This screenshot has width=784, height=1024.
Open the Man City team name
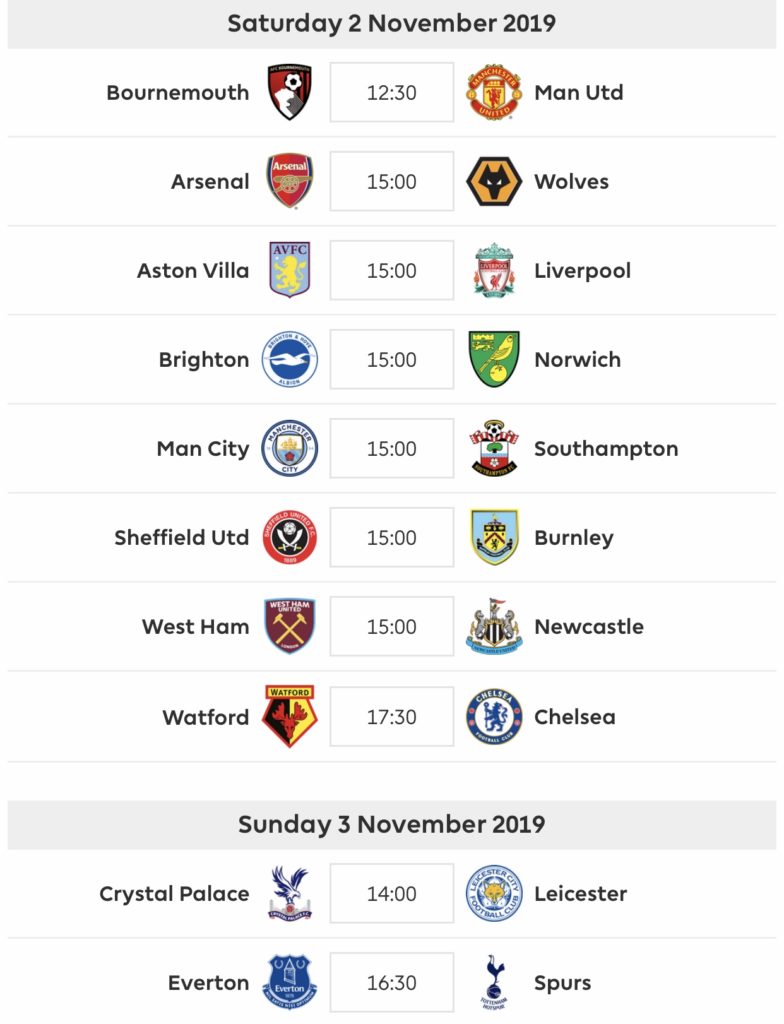tap(203, 449)
